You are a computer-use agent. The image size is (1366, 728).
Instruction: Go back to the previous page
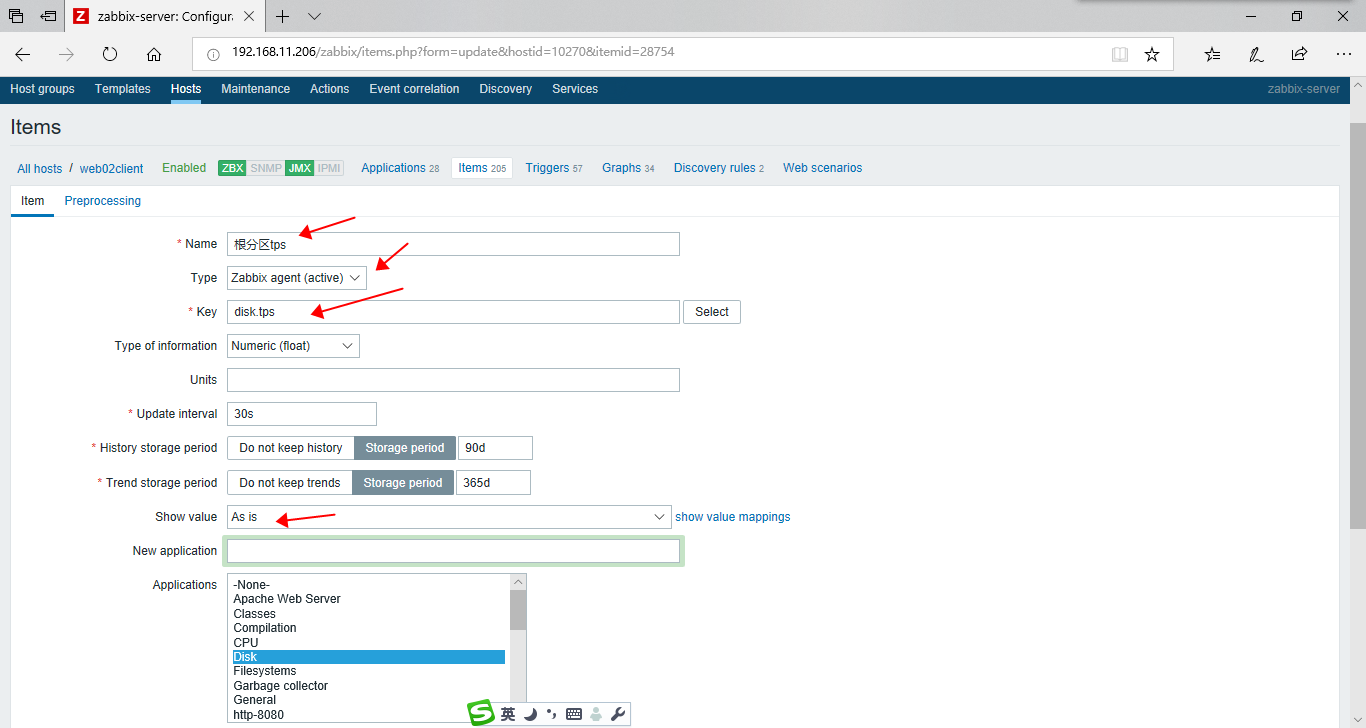[x=23, y=54]
